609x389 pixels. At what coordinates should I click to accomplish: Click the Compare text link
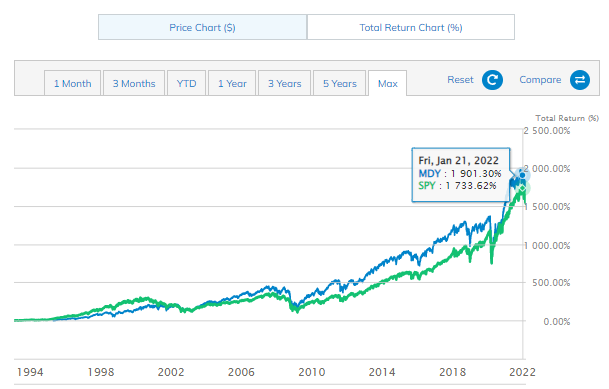pos(540,80)
